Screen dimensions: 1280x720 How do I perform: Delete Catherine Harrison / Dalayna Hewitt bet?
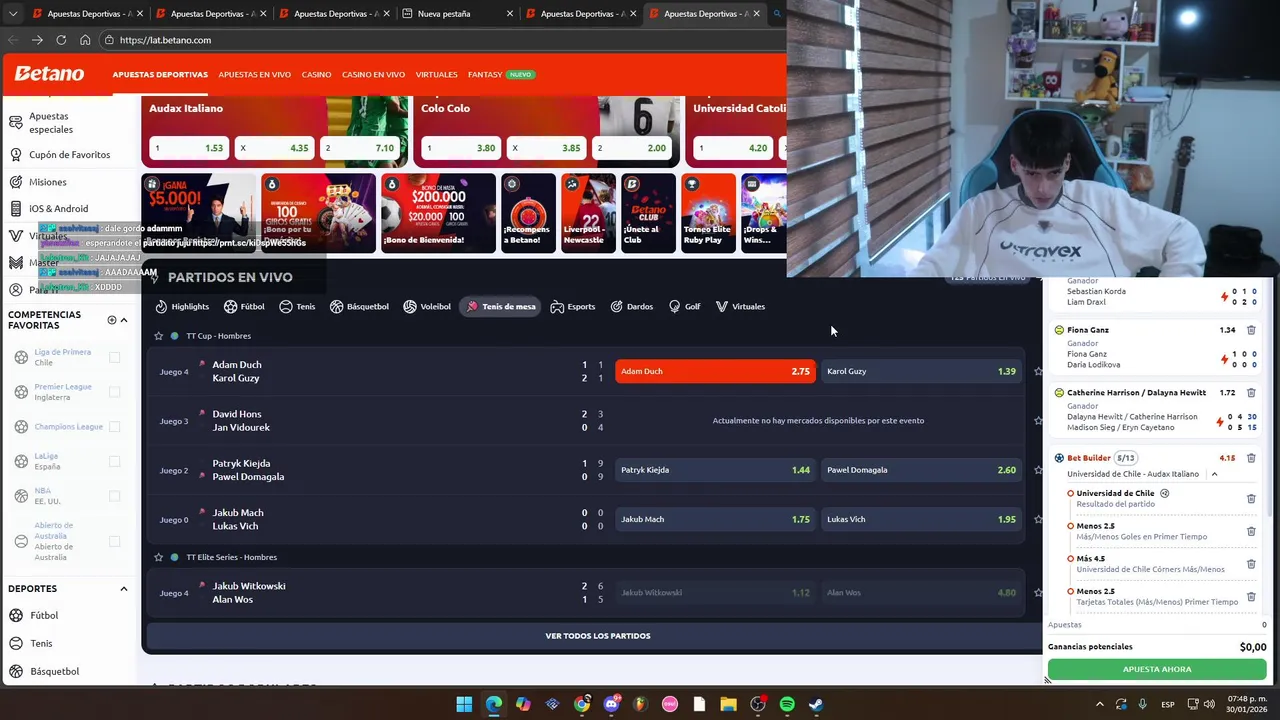[x=1251, y=393]
